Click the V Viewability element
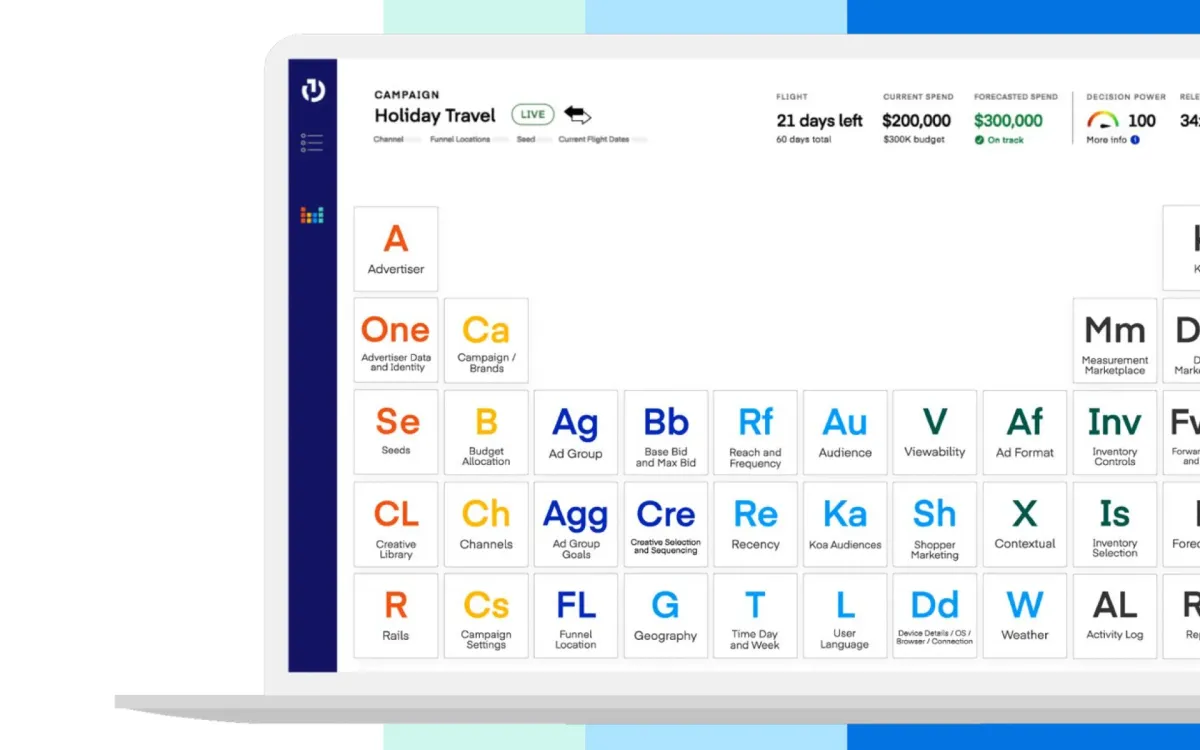The image size is (1200, 750). [934, 432]
